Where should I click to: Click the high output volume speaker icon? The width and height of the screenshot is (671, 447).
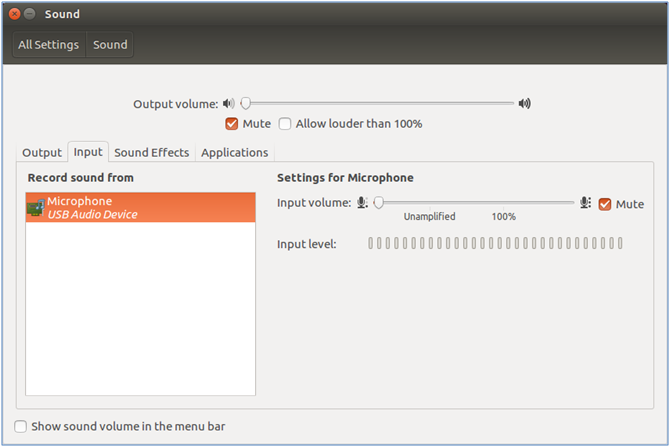point(525,103)
